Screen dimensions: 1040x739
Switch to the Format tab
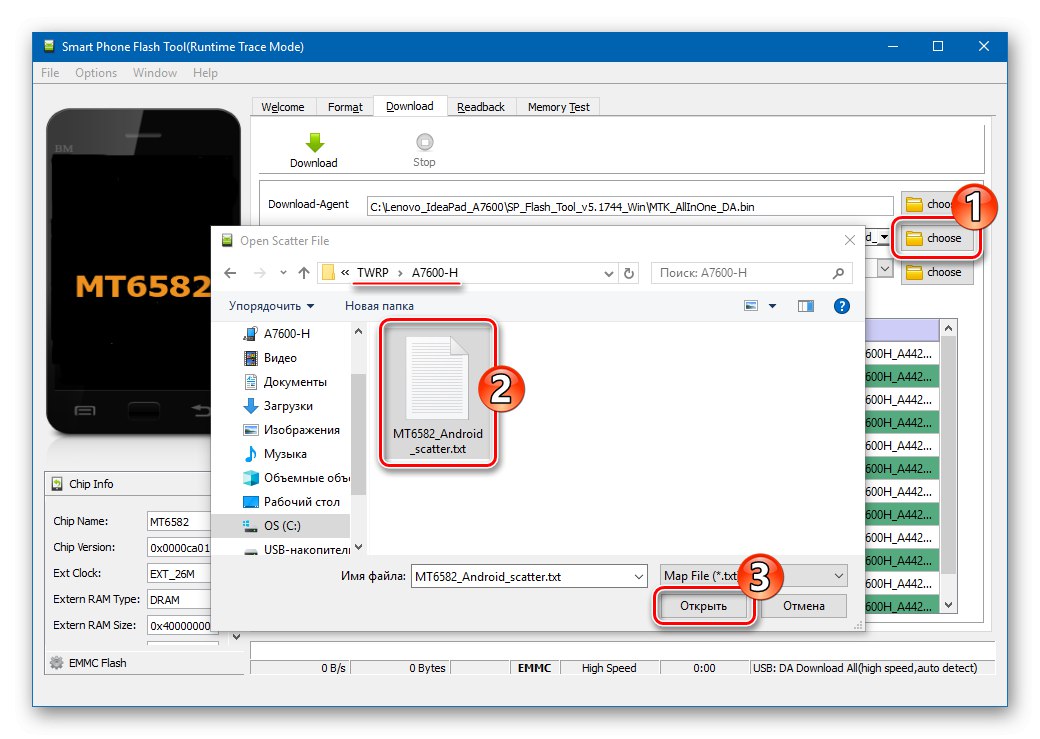point(345,107)
